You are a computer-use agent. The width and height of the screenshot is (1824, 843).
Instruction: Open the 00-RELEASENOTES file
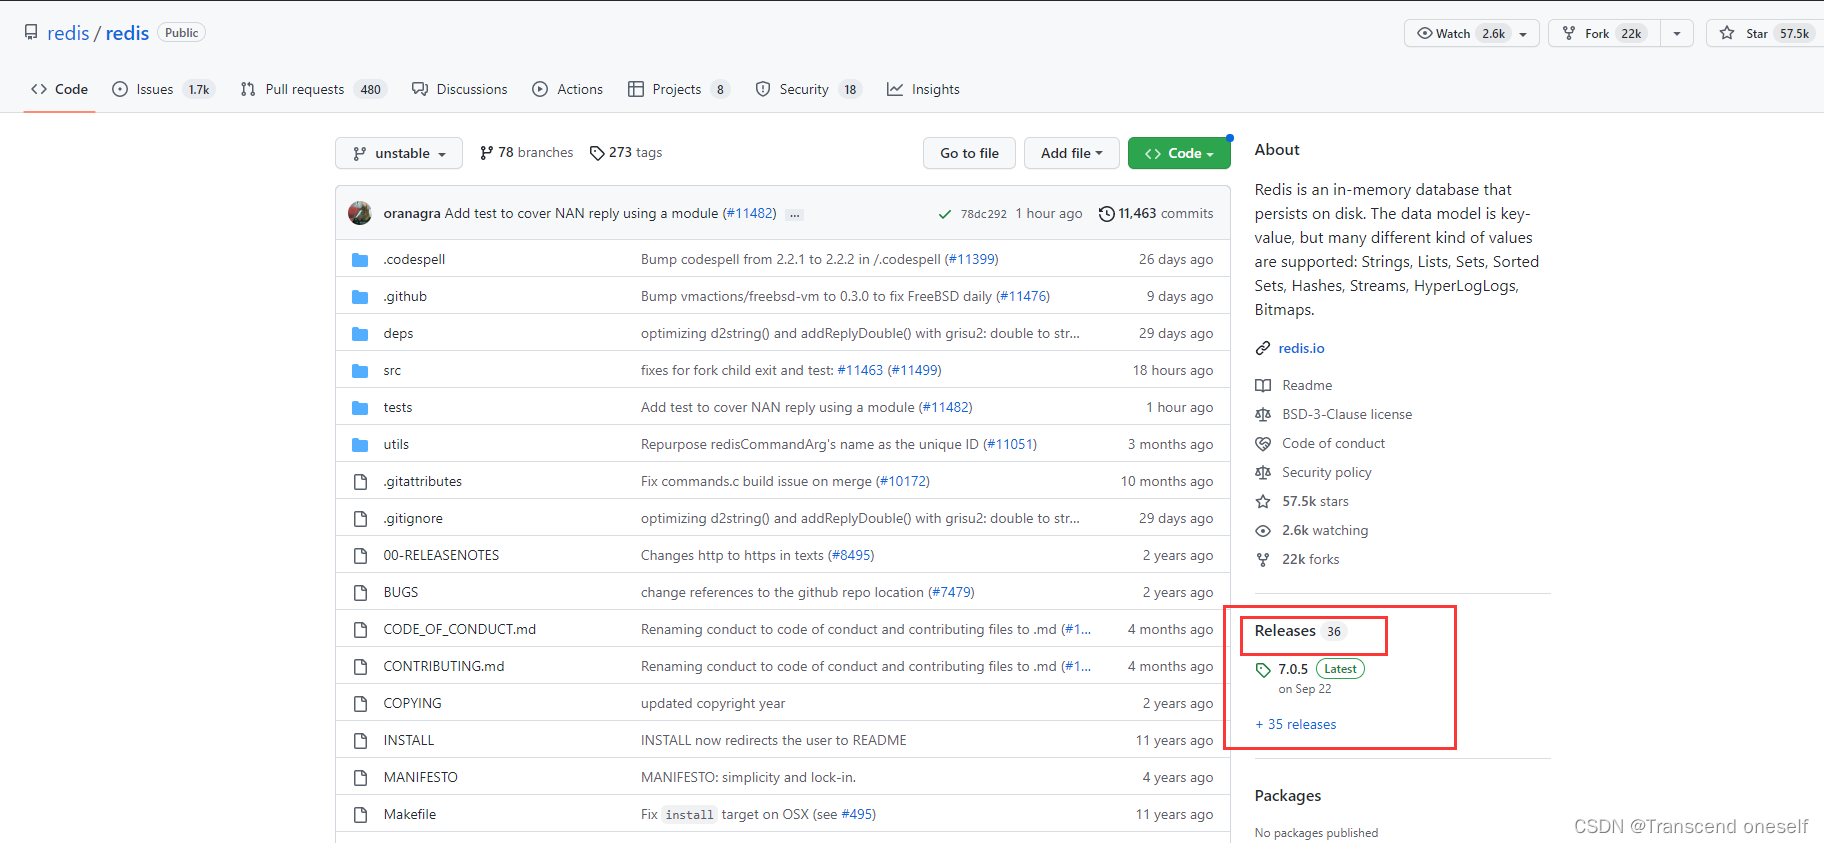click(441, 556)
